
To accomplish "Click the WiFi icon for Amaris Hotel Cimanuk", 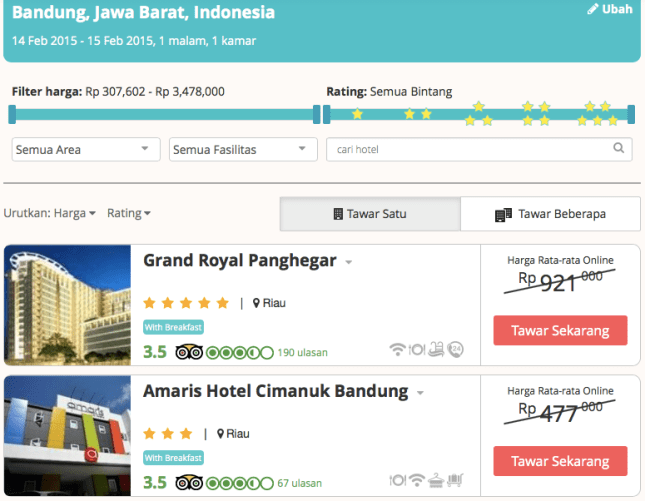I will 417,480.
